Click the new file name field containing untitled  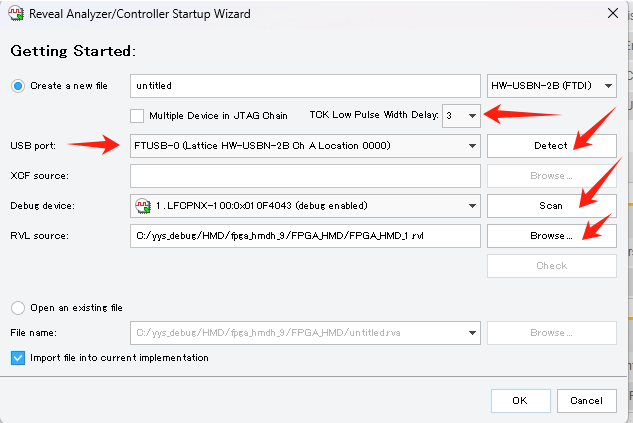pos(305,86)
